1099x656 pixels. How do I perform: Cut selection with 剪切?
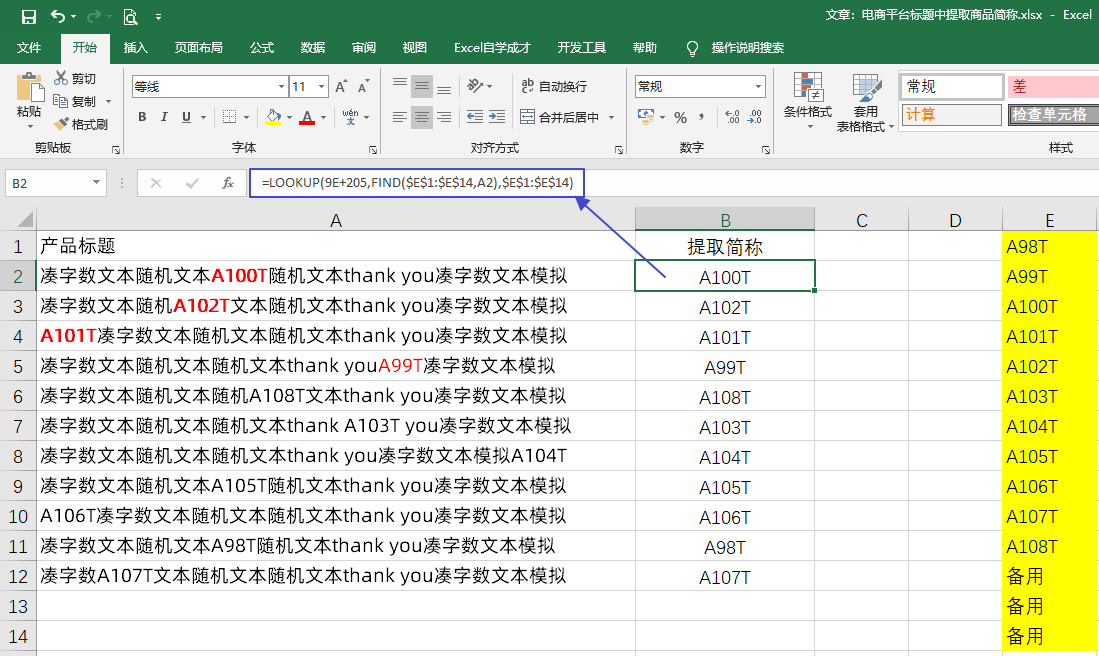point(76,78)
